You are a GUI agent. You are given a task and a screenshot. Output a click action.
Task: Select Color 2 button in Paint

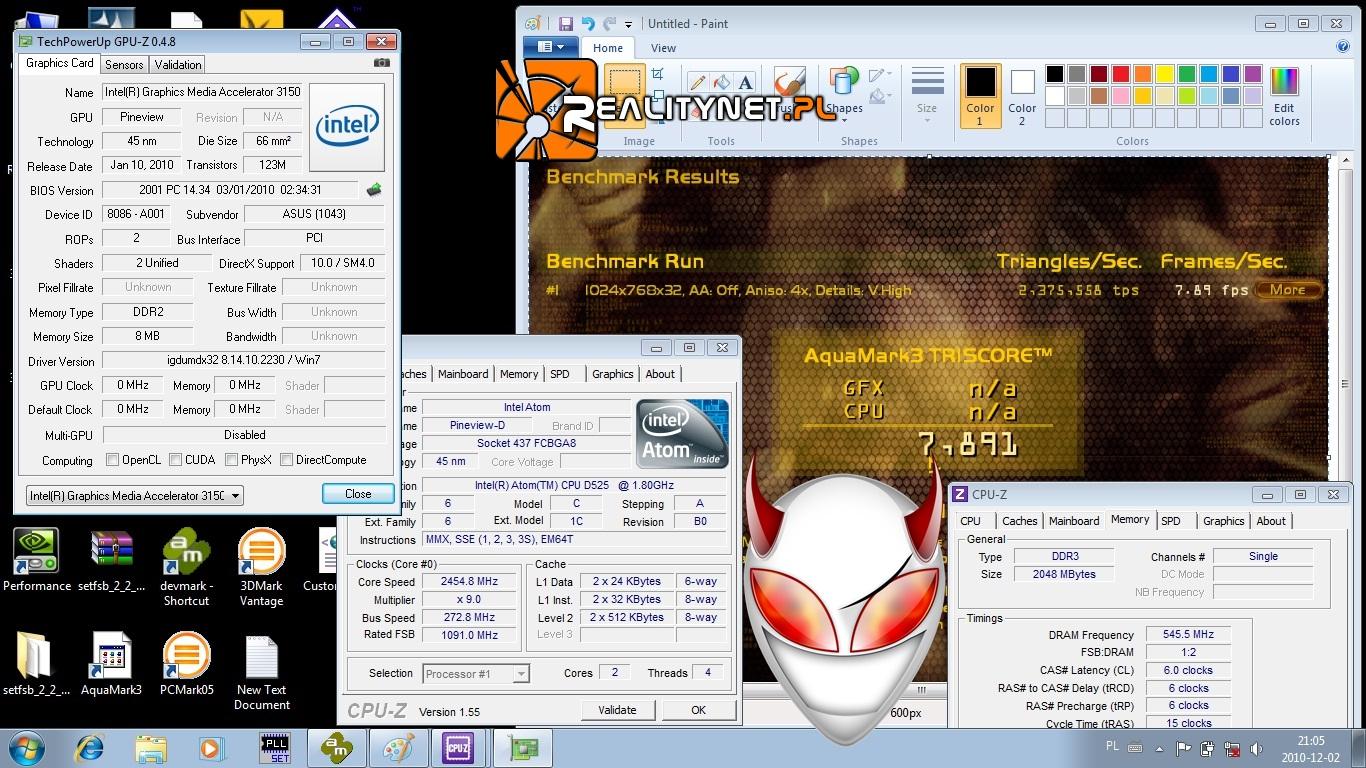pyautogui.click(x=1022, y=97)
